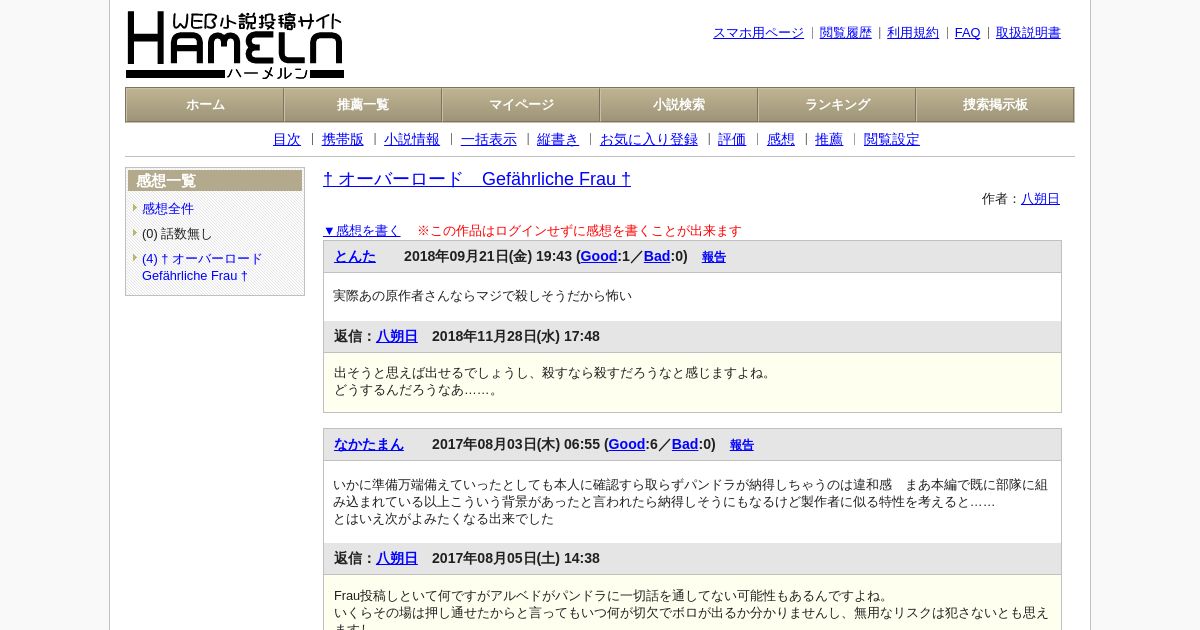Click the Hameln site logo
1200x630 pixels.
coord(235,45)
